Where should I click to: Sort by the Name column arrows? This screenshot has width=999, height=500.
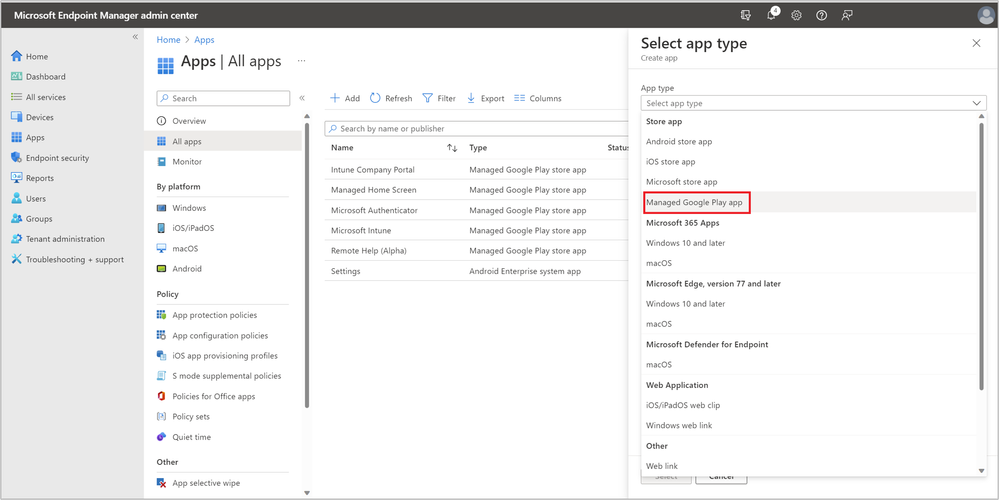(x=452, y=148)
